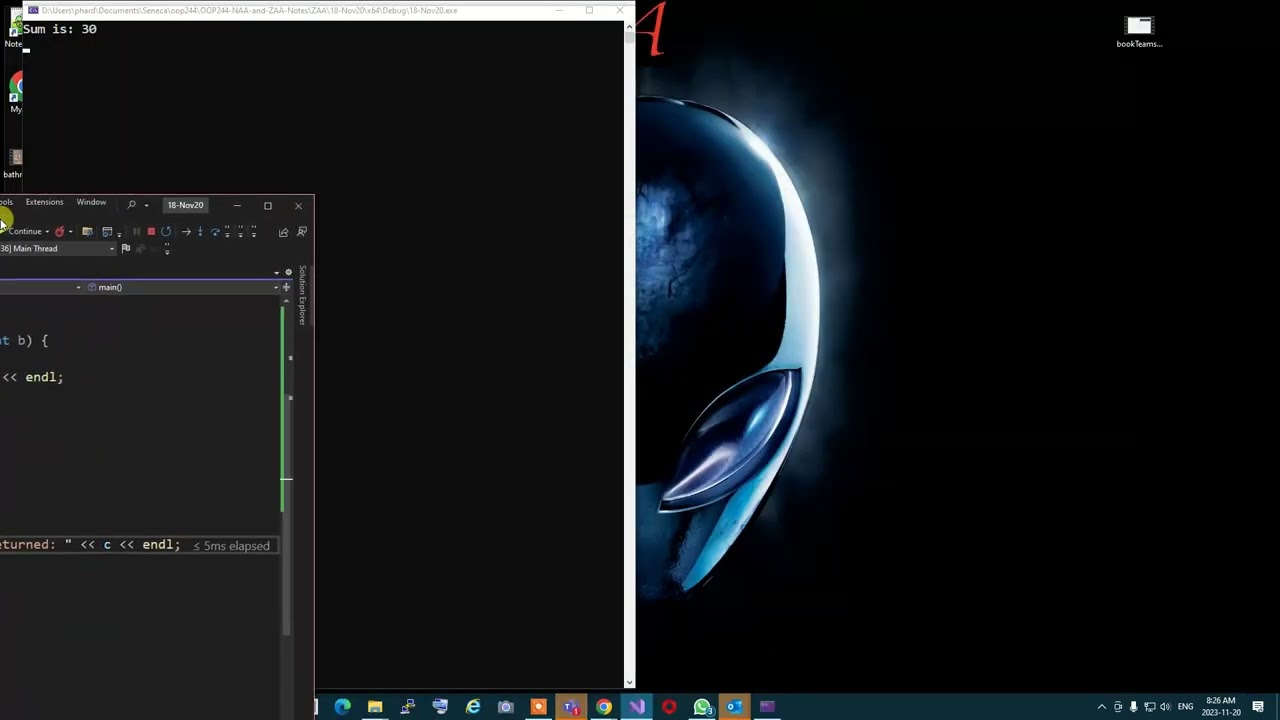Viewport: 1280px width, 720px height.
Task: Open the thread toolbar overflow options
Action: [x=167, y=249]
